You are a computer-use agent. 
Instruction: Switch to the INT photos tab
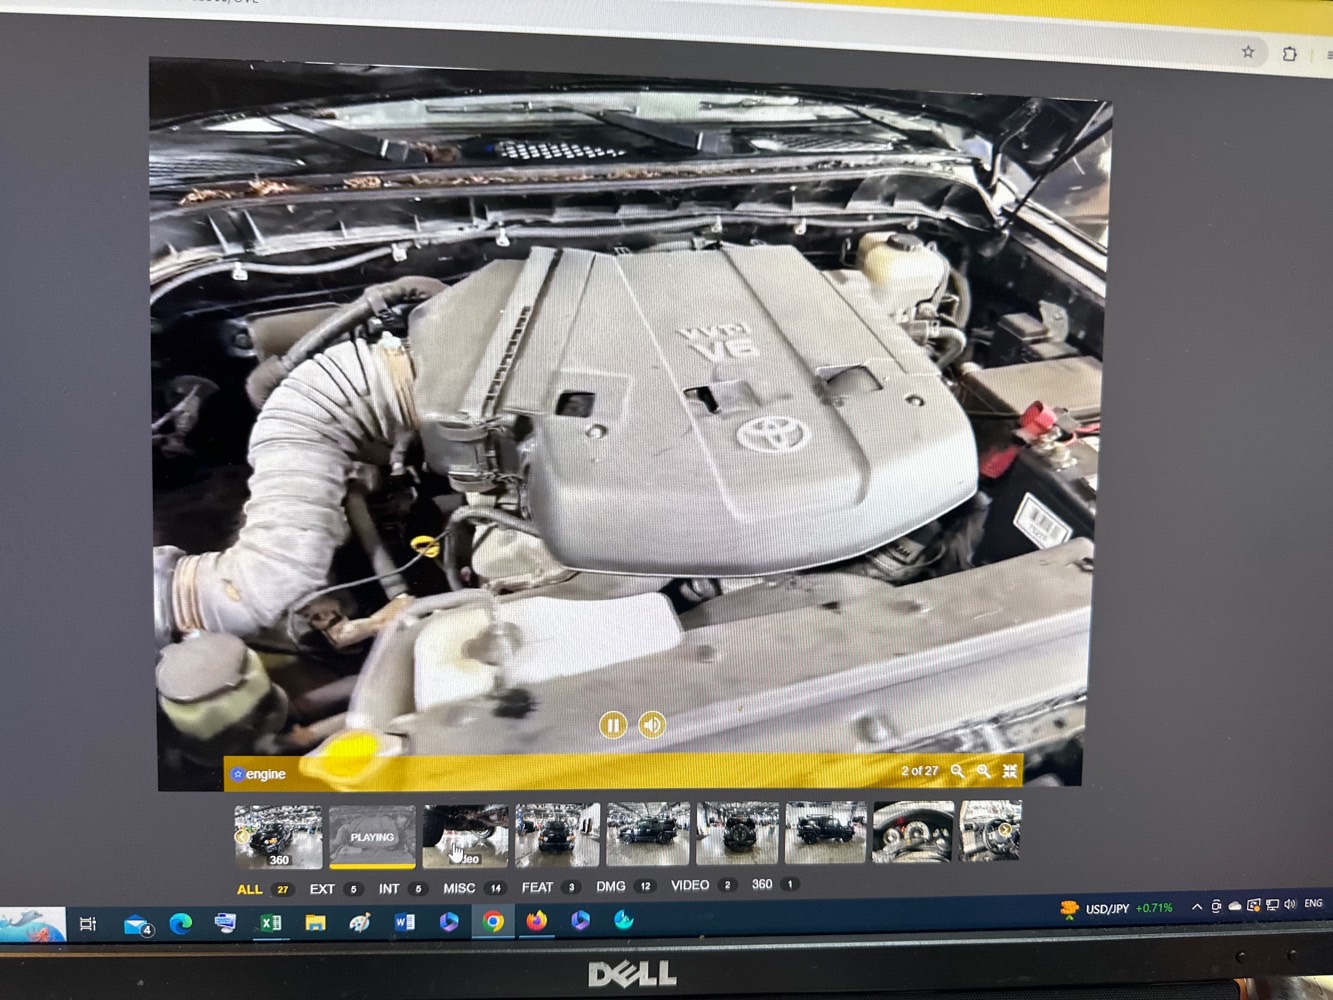[402, 888]
